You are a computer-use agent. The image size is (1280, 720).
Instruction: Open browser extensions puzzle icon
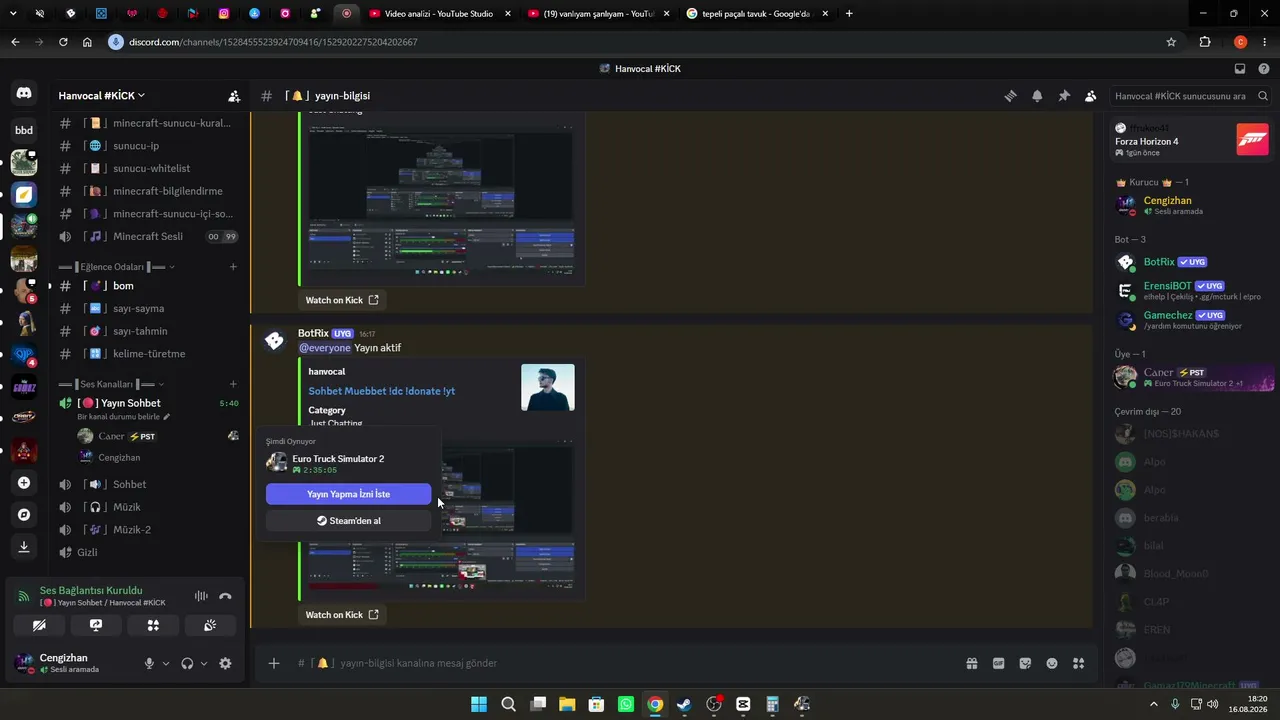[x=1205, y=42]
